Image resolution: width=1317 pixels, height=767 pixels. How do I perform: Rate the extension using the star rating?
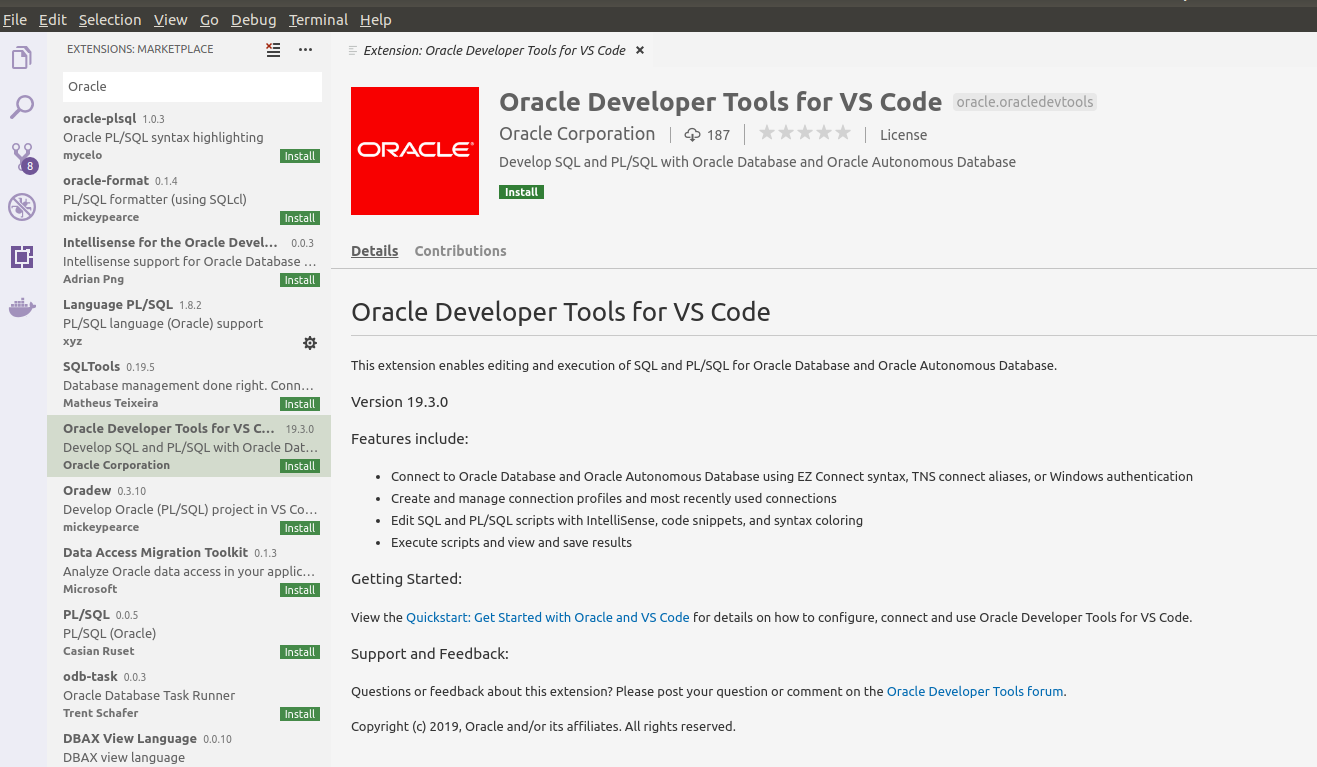tap(804, 132)
